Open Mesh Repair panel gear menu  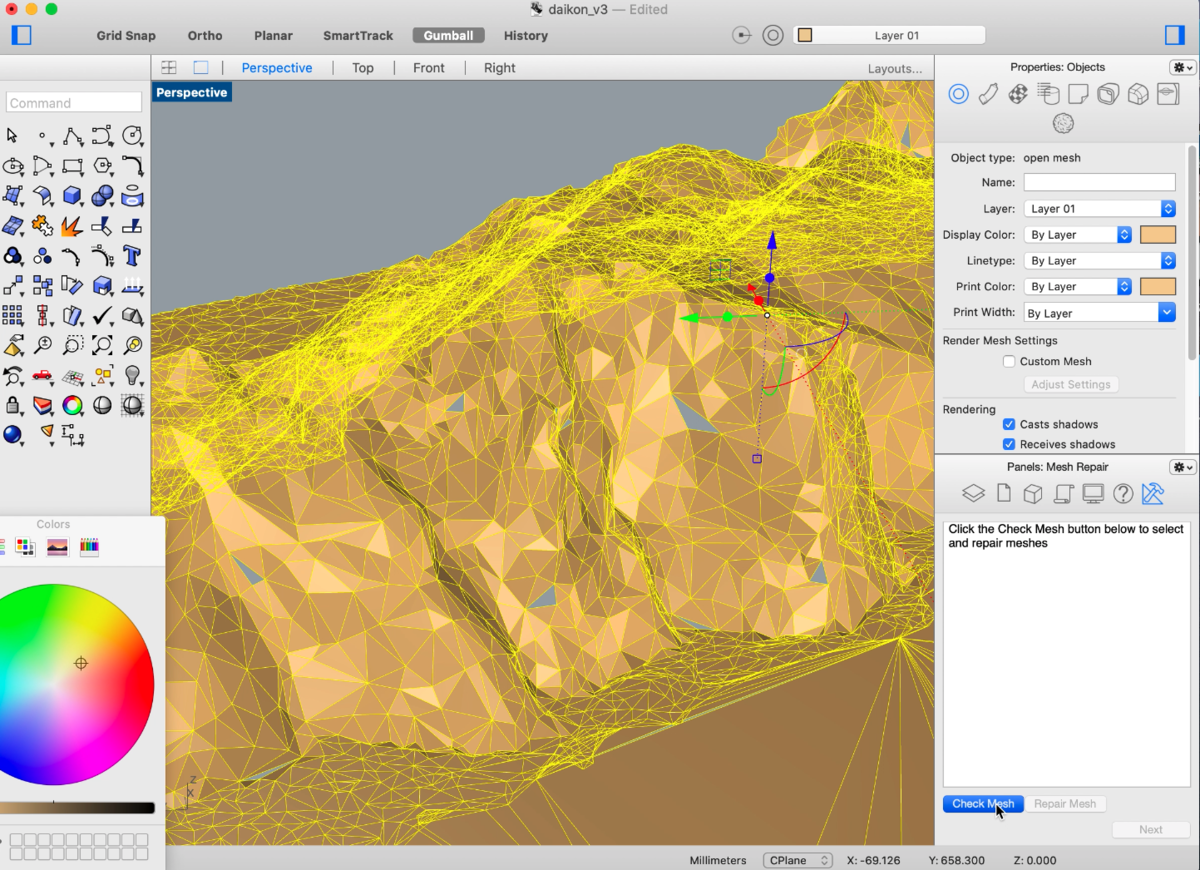1183,467
